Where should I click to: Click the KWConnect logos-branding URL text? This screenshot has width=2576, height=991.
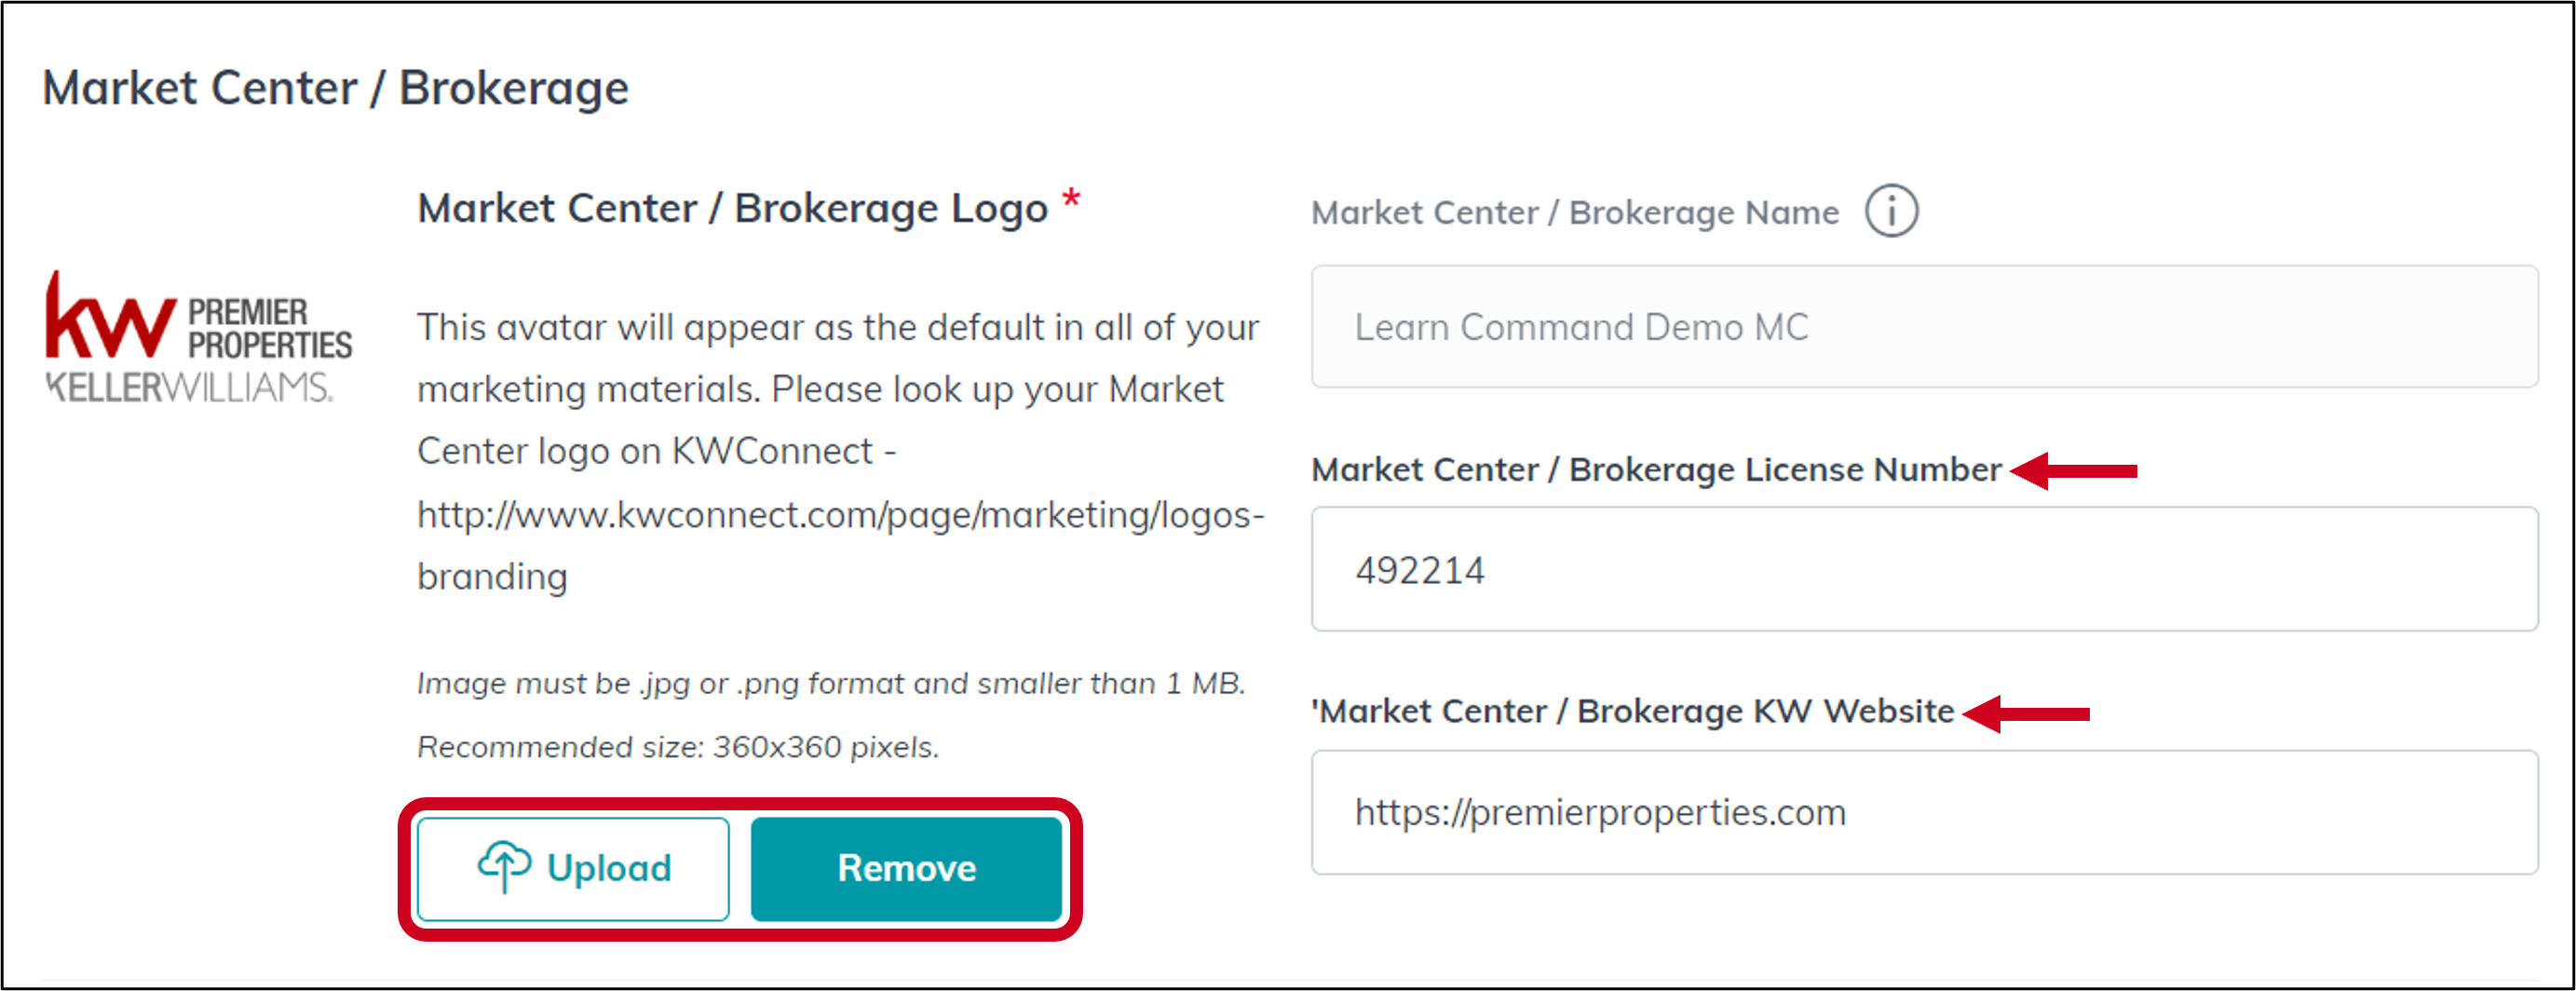click(x=841, y=545)
